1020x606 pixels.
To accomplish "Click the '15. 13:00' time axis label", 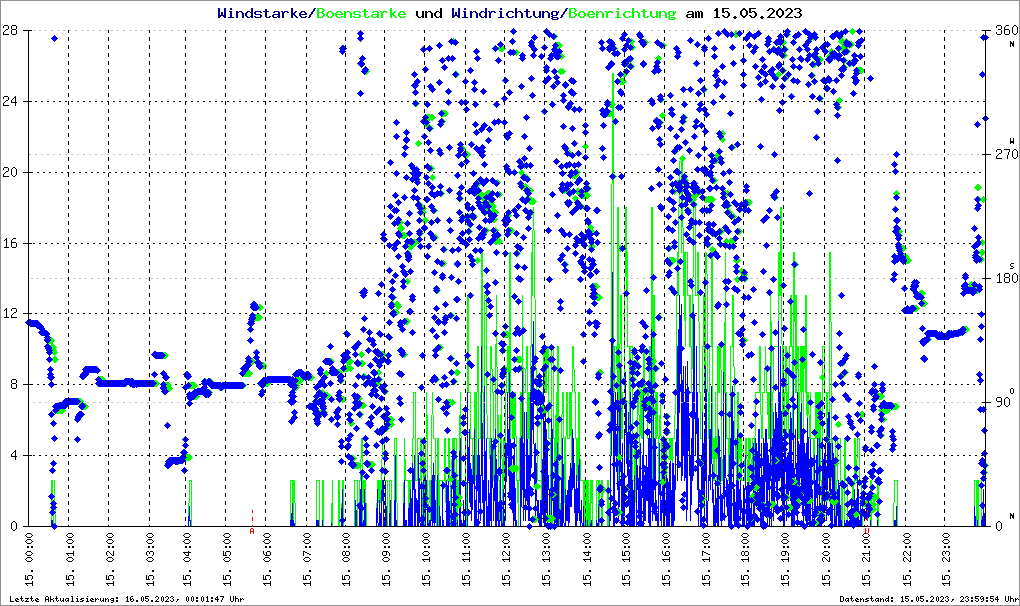I will (546, 559).
